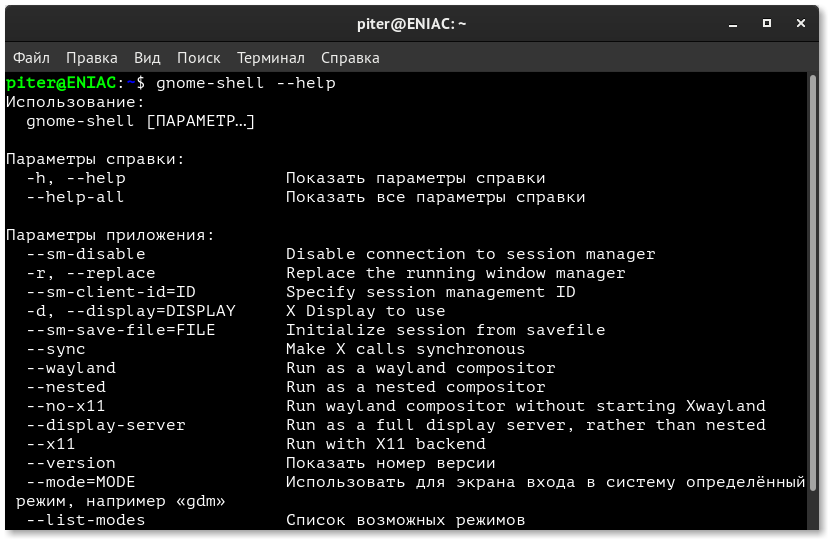Click the piter@ENIAC window title
Image resolution: width=828 pixels, height=539 pixels.
(411, 24)
